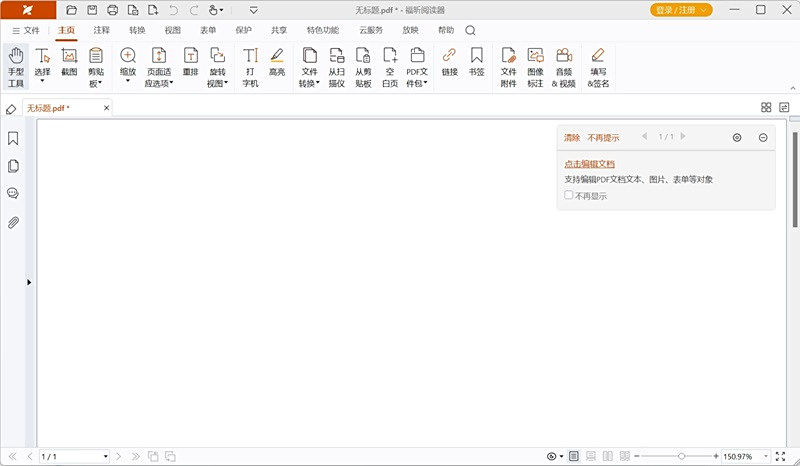Click the Snapshot (截图) tool icon

click(69, 62)
